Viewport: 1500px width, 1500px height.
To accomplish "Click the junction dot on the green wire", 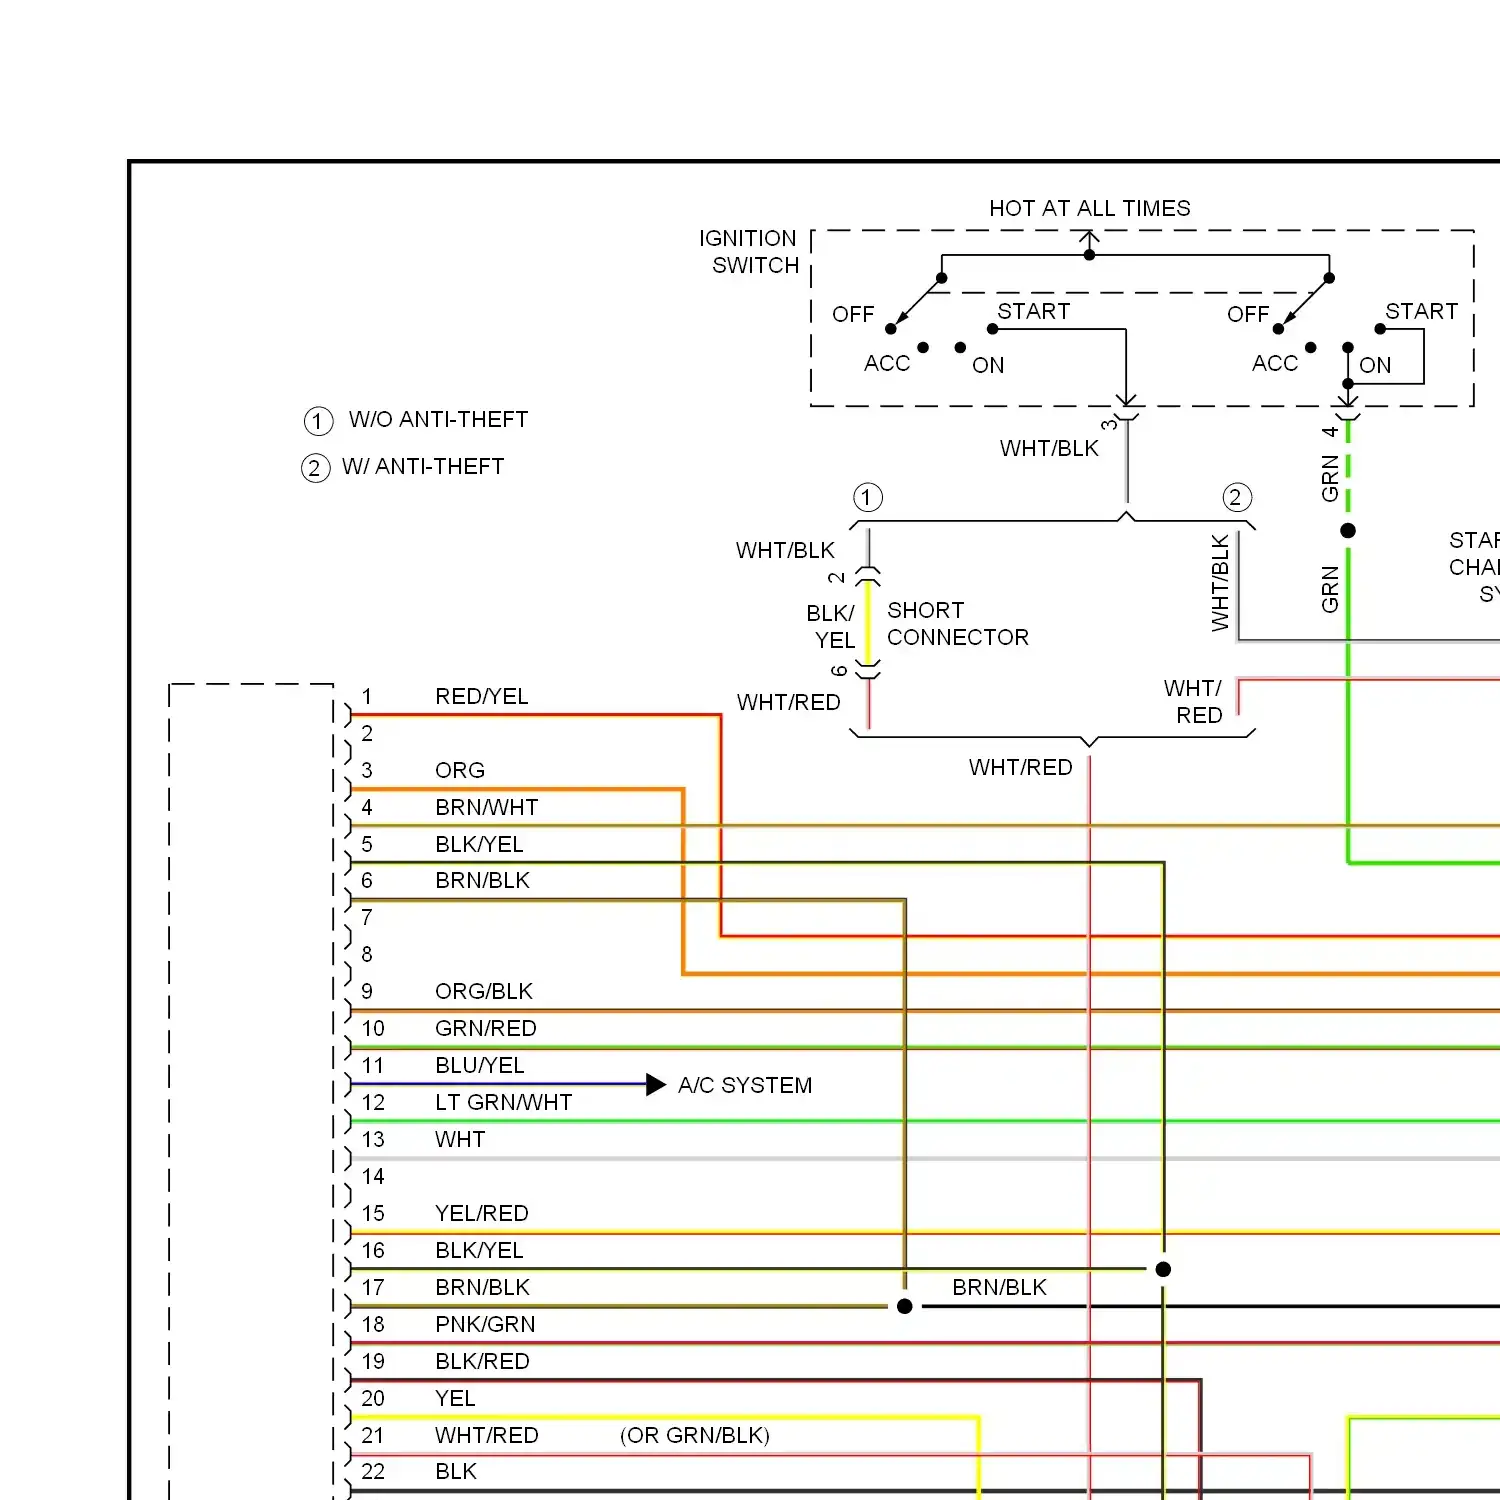I will point(1348,531).
